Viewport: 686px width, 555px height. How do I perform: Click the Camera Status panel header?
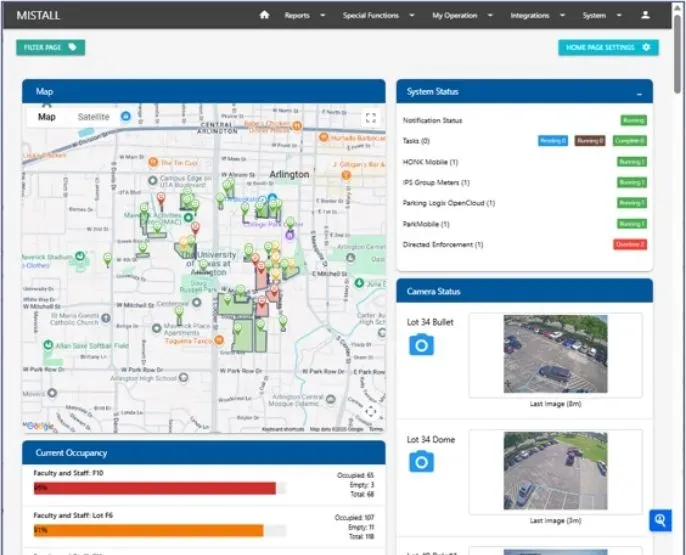pyautogui.click(x=525, y=291)
